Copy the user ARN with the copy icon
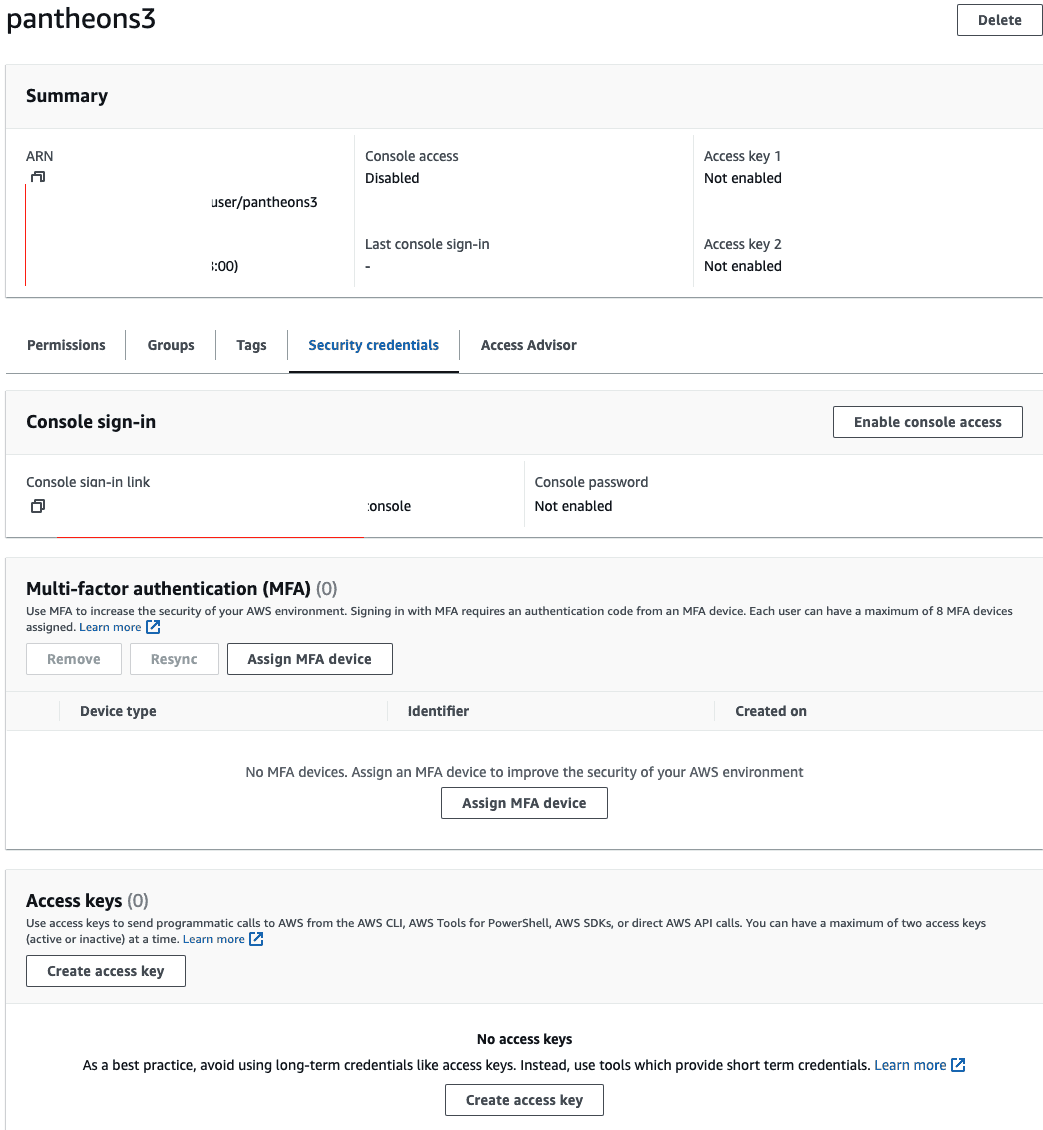Image resolution: width=1043 pixels, height=1130 pixels. (38, 177)
